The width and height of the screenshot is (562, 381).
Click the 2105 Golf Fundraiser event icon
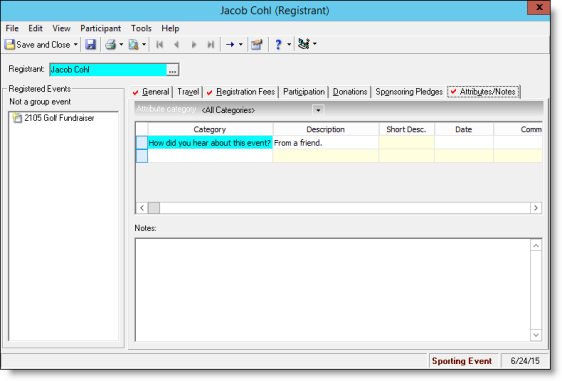click(17, 118)
